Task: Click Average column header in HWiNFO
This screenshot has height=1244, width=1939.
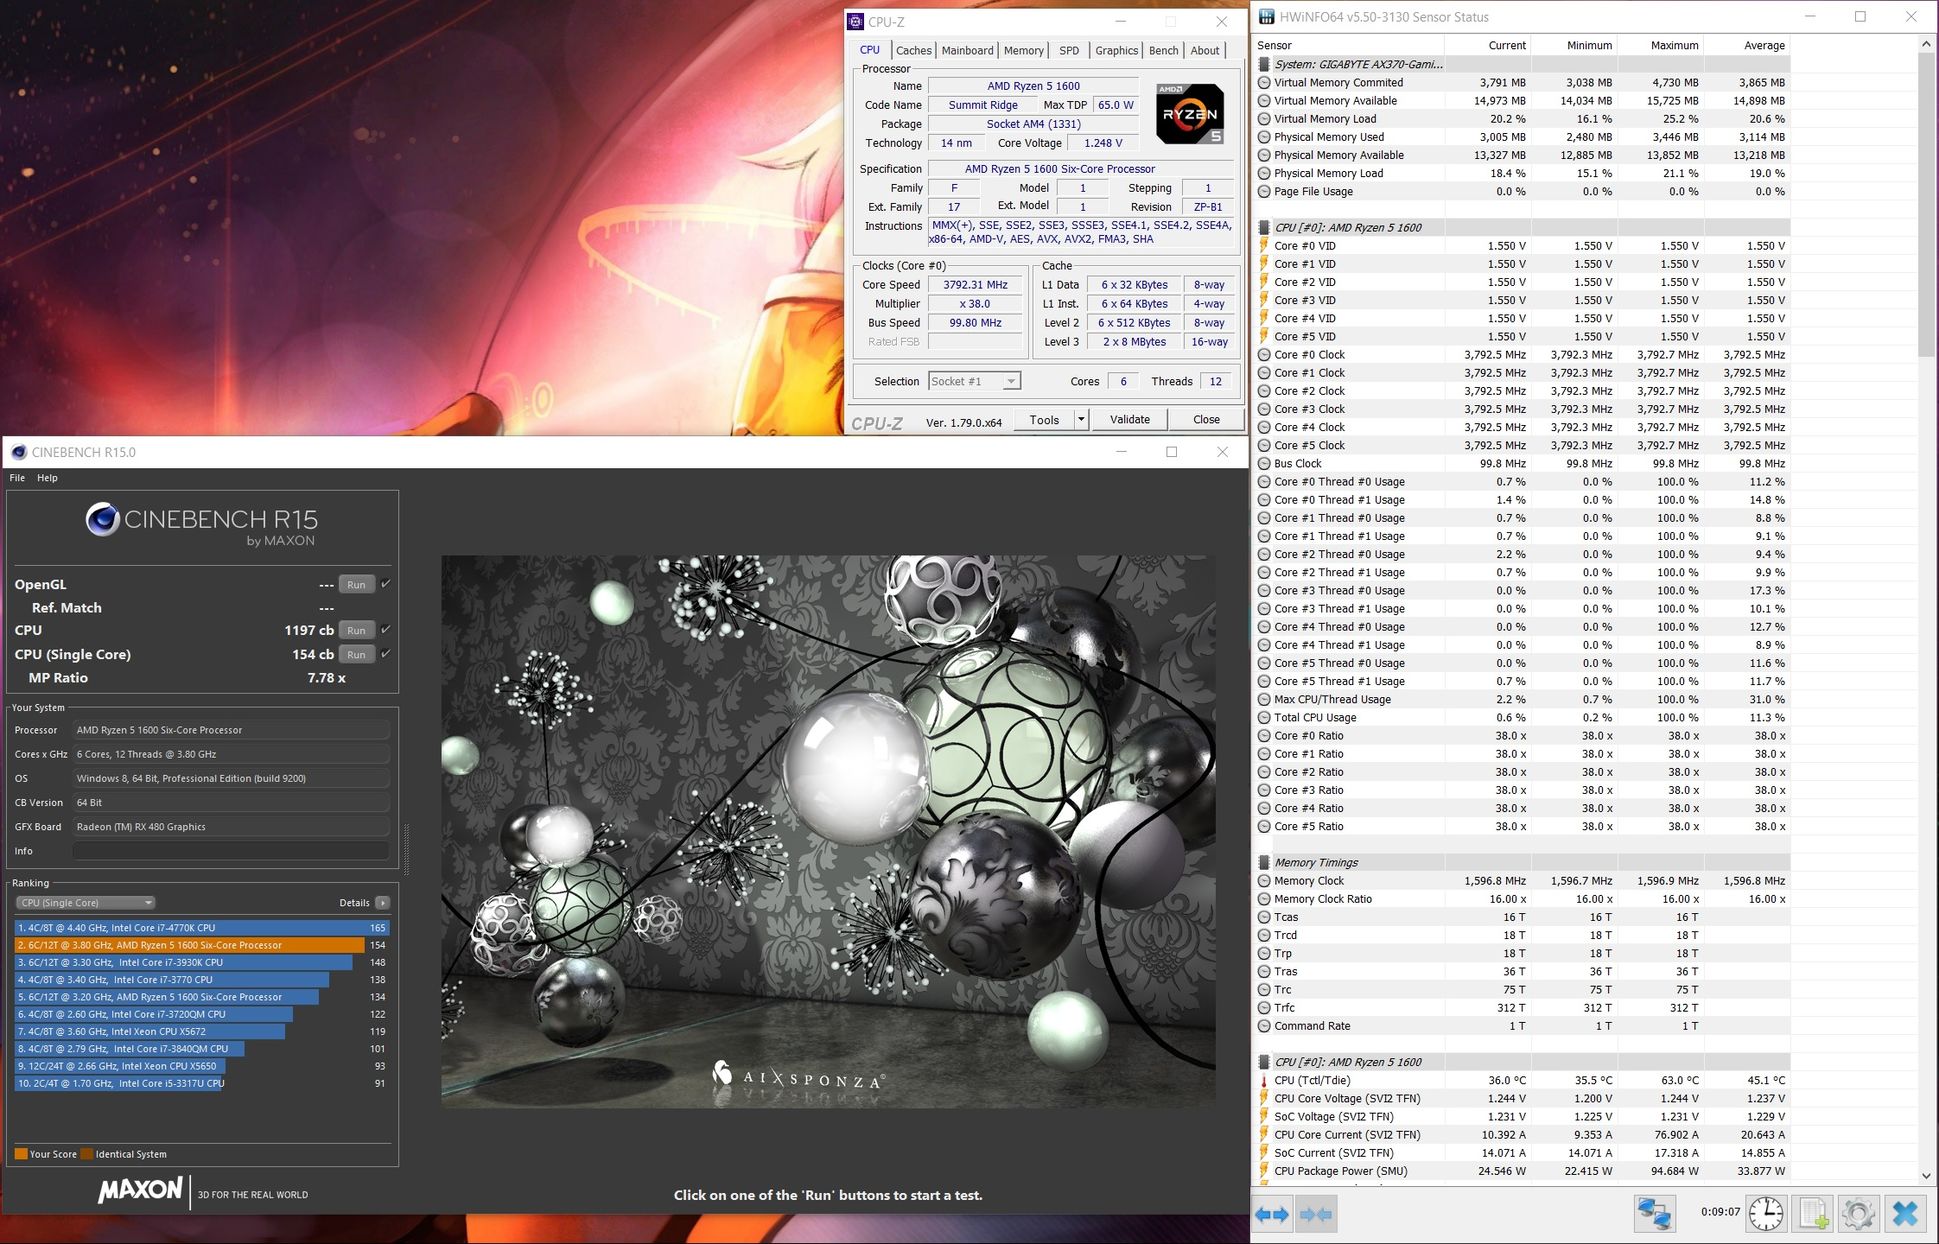Action: [x=1746, y=45]
